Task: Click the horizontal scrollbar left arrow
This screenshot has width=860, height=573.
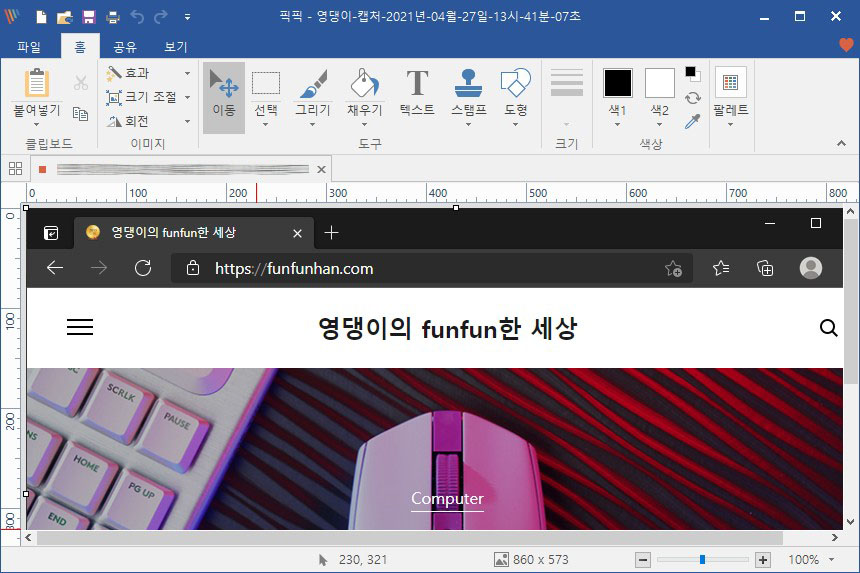Action: tap(28, 537)
